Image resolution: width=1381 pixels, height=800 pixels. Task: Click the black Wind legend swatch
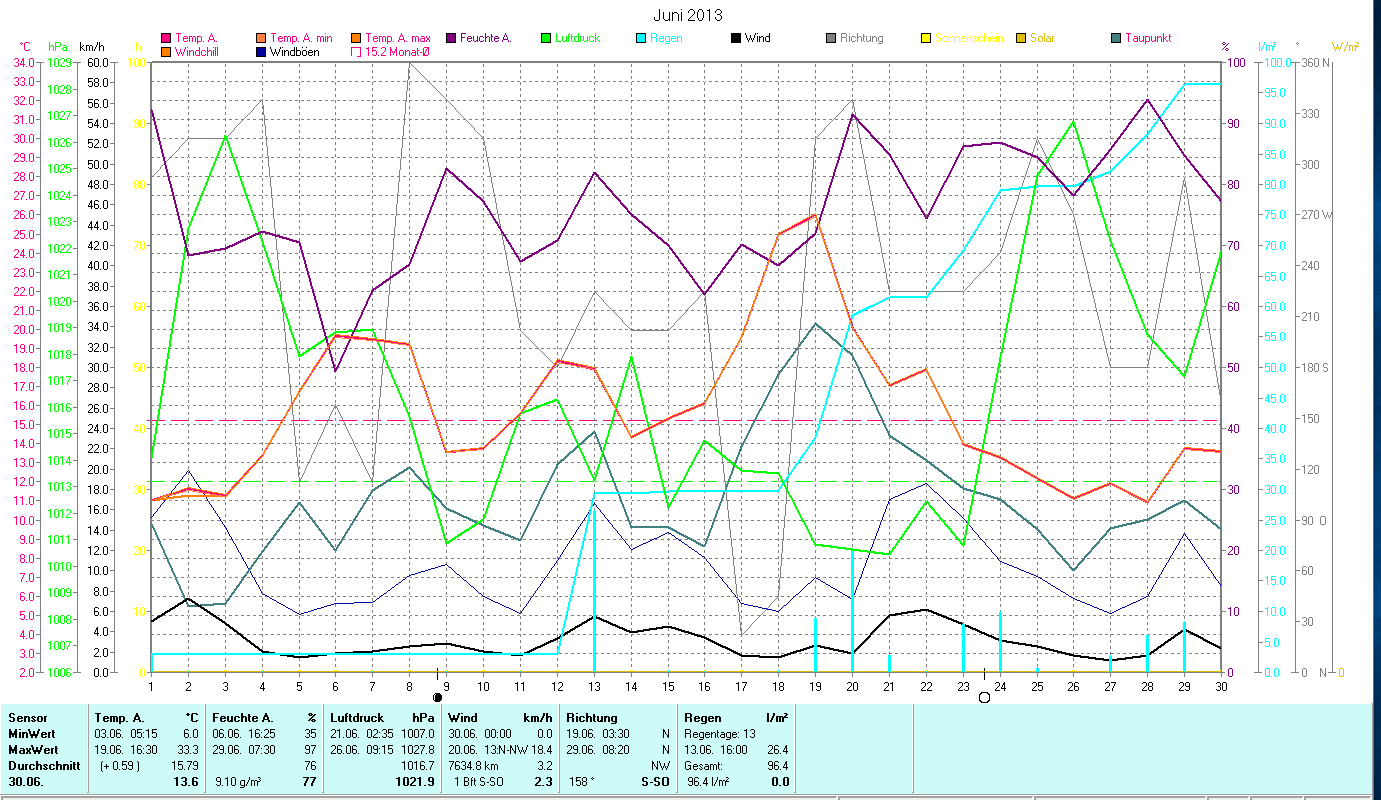point(736,39)
